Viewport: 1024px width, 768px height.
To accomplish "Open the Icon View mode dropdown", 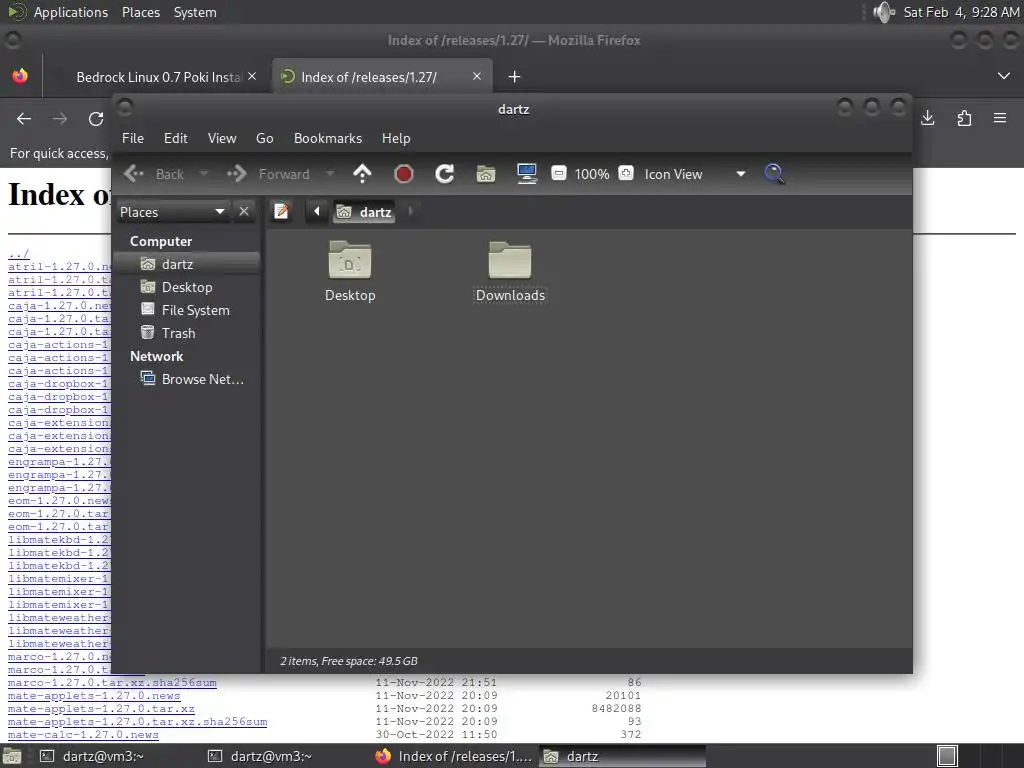I will [x=695, y=174].
